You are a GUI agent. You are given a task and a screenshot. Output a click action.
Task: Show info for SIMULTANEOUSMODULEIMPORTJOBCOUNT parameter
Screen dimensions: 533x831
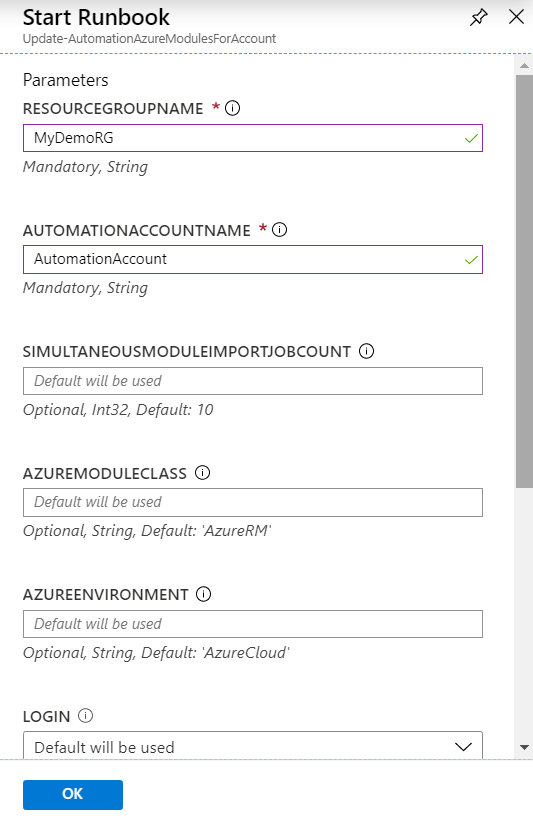[367, 351]
